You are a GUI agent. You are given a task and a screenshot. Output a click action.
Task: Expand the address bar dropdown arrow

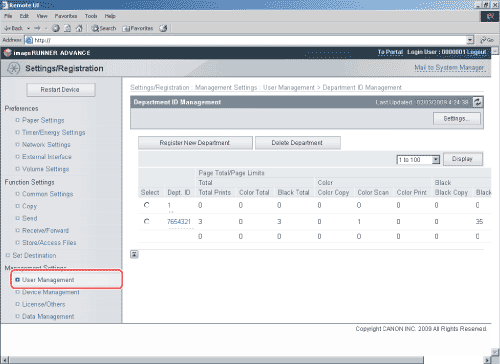(x=470, y=40)
